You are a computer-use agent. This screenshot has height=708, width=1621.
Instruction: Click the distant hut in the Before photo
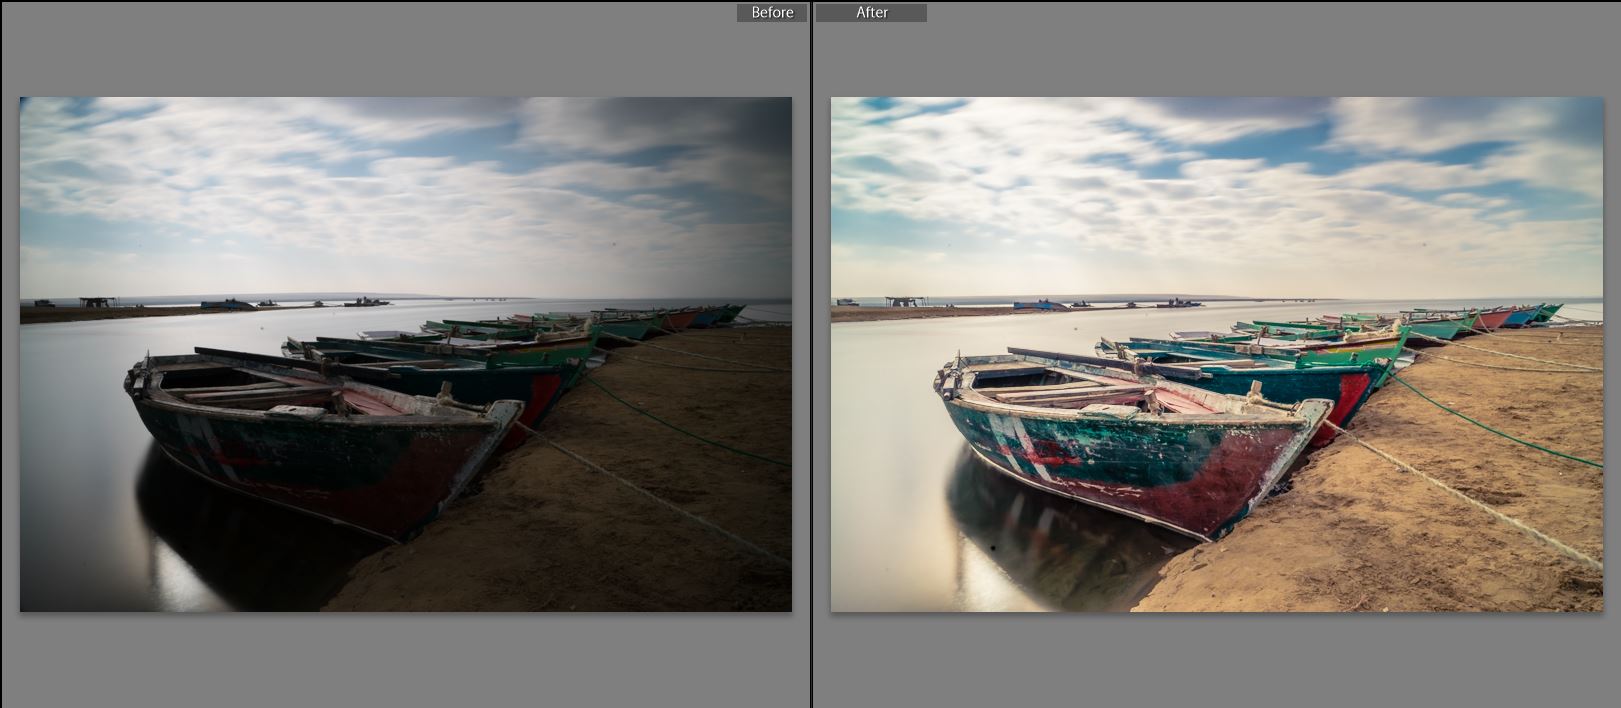pyautogui.click(x=97, y=301)
